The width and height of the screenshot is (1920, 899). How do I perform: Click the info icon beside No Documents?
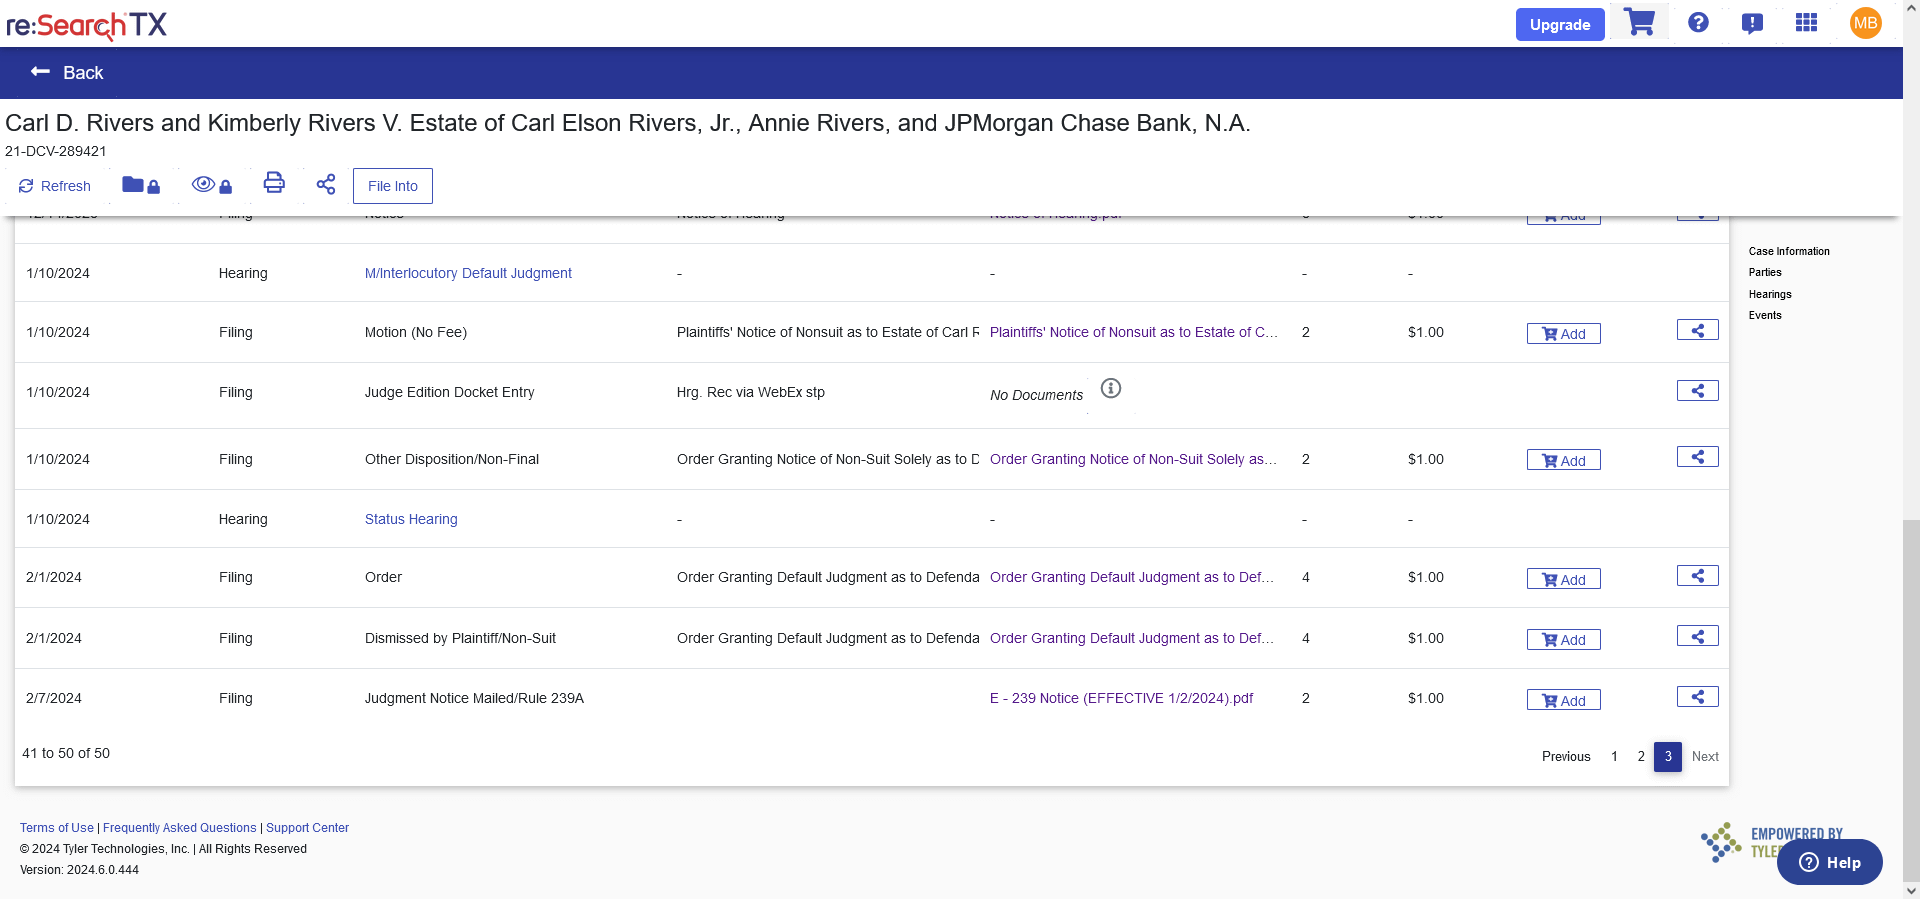[1111, 388]
